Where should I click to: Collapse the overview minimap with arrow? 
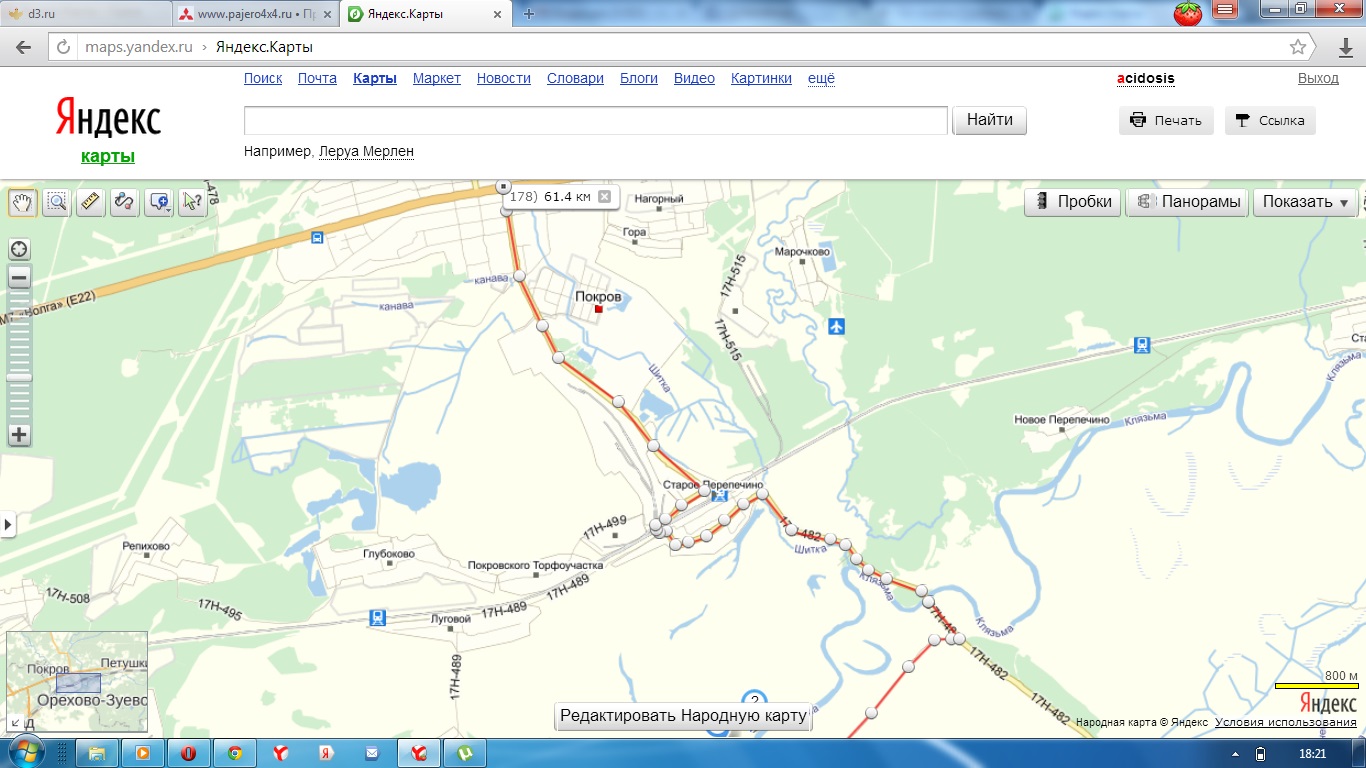click(x=15, y=723)
